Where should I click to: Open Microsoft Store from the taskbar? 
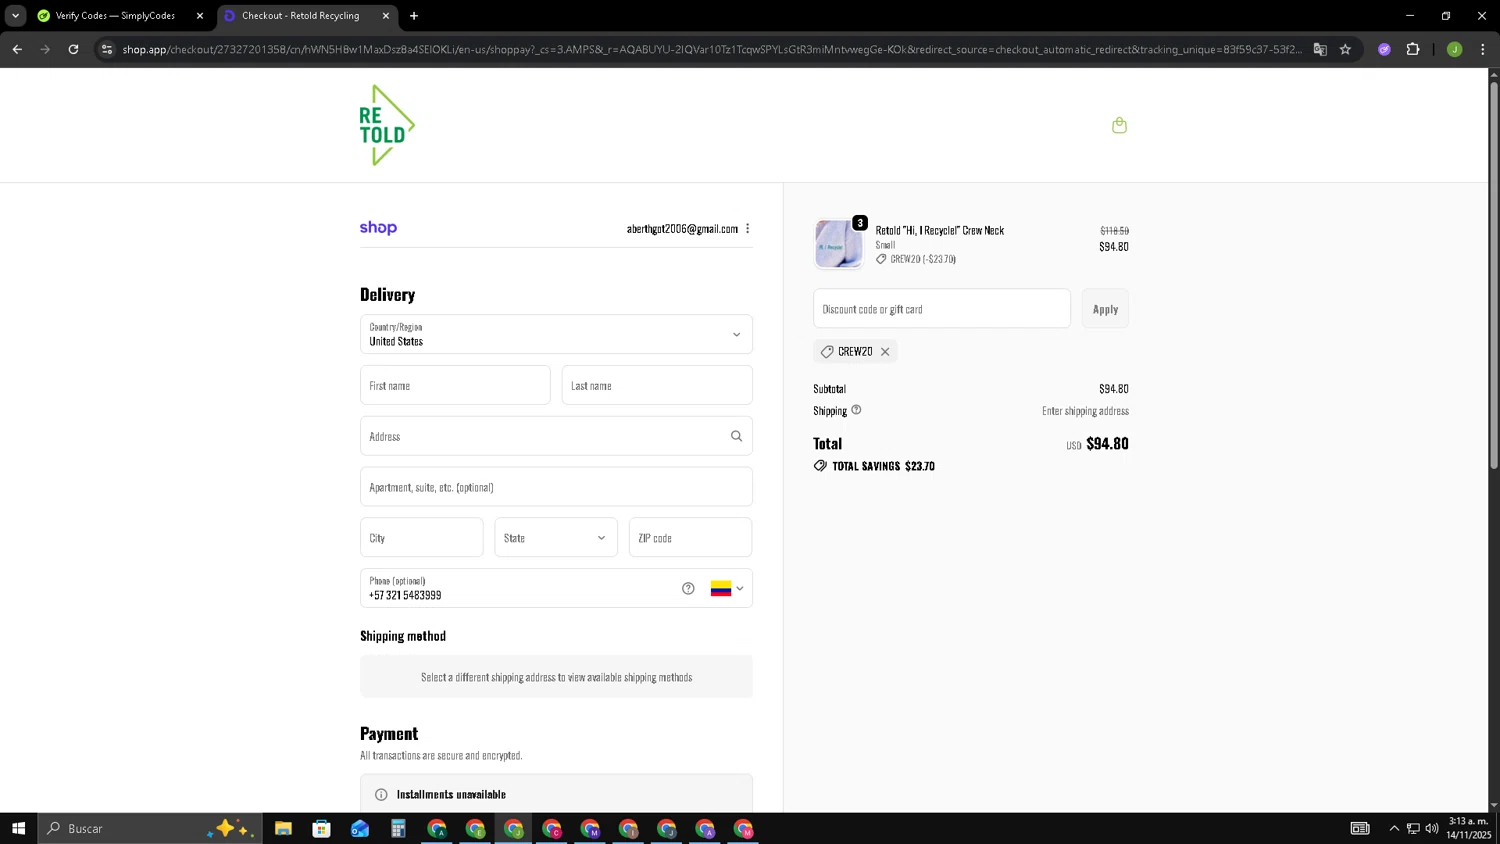(x=321, y=828)
